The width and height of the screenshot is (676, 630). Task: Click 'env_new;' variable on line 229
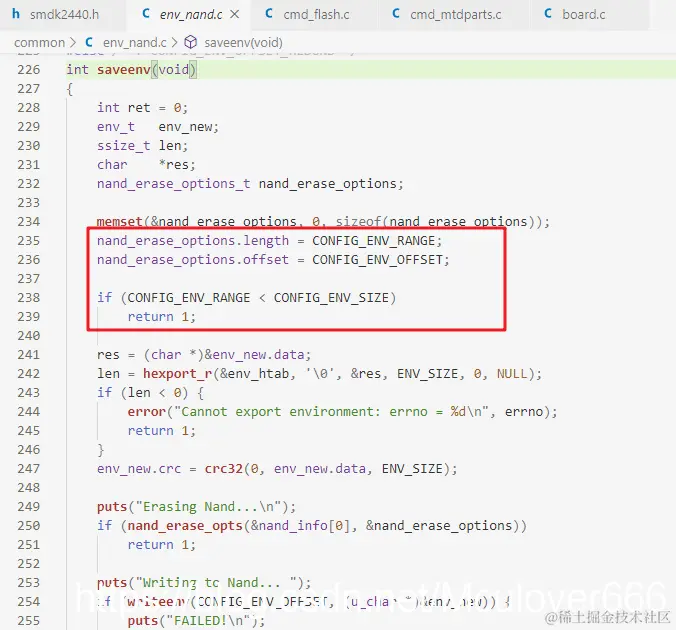coord(189,127)
